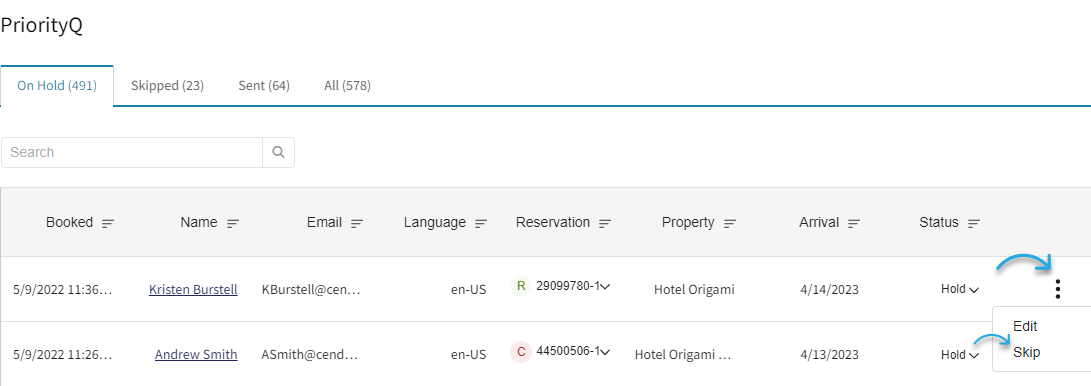
Task: Sort by the Name column icon
Action: click(x=232, y=223)
